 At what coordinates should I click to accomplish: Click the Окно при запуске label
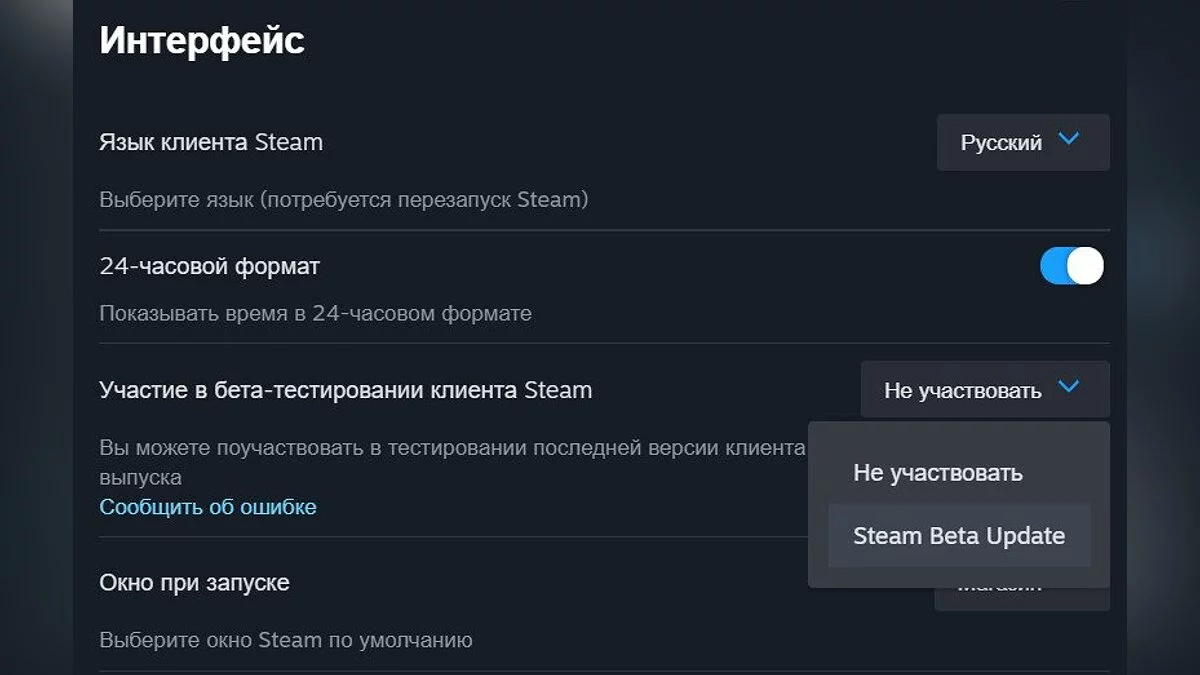coord(195,582)
